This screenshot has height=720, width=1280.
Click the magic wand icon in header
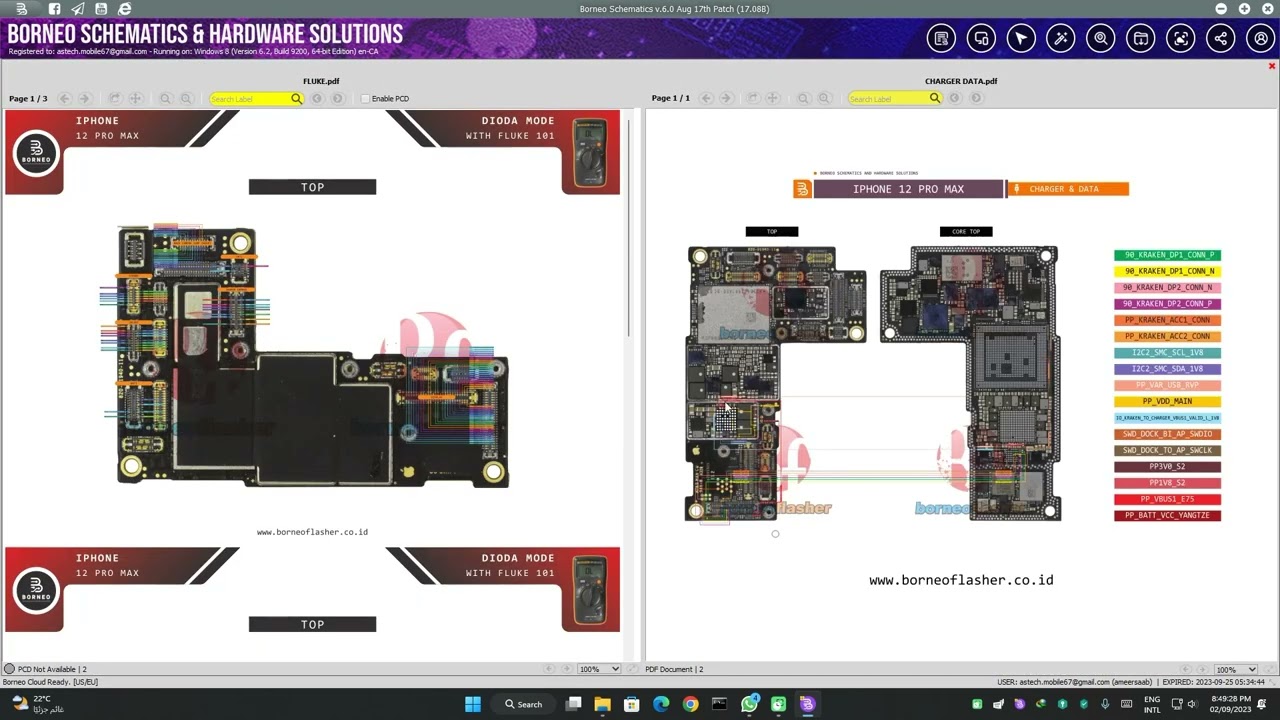coord(1061,38)
